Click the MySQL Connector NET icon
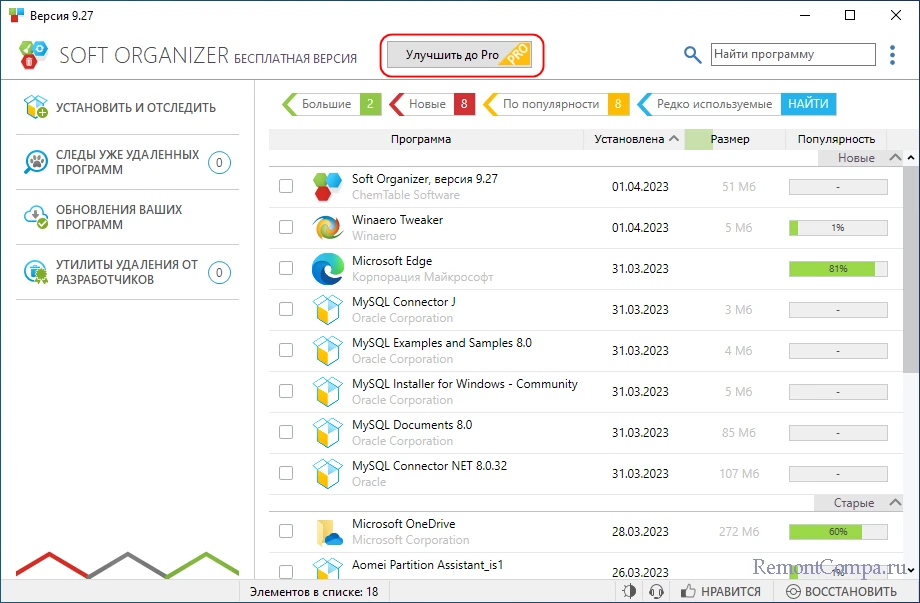This screenshot has width=920, height=603. (327, 474)
